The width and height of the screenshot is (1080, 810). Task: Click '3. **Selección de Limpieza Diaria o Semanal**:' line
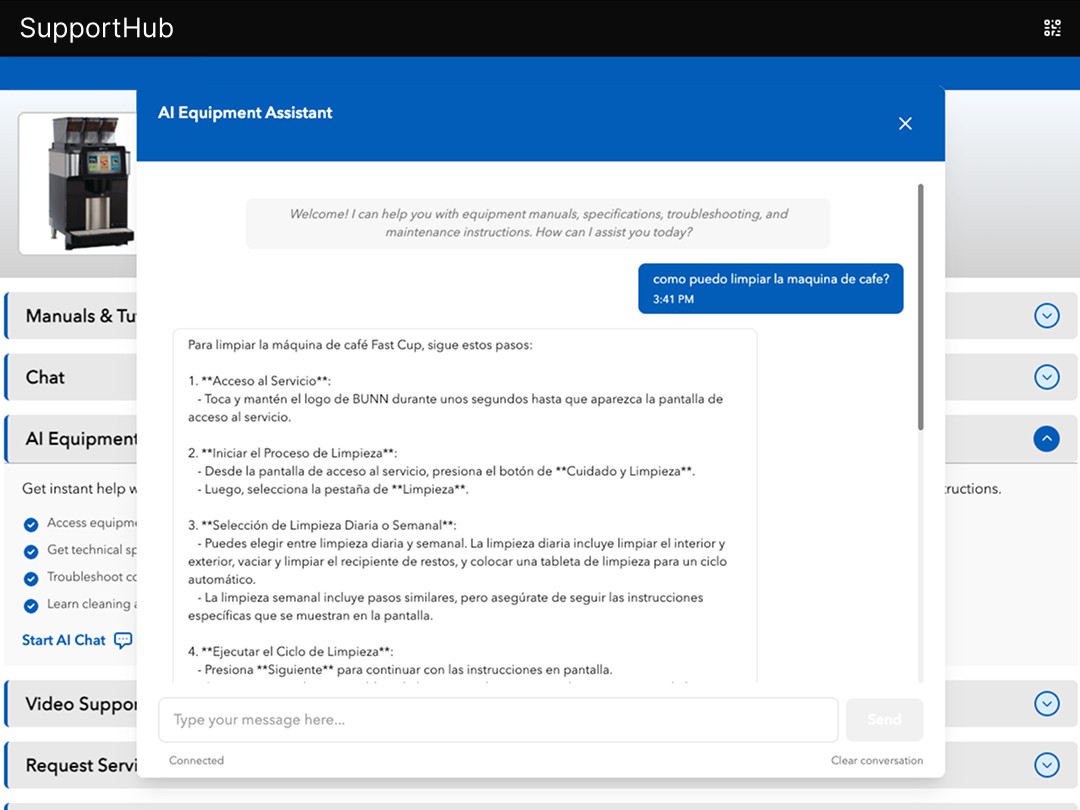[322, 526]
